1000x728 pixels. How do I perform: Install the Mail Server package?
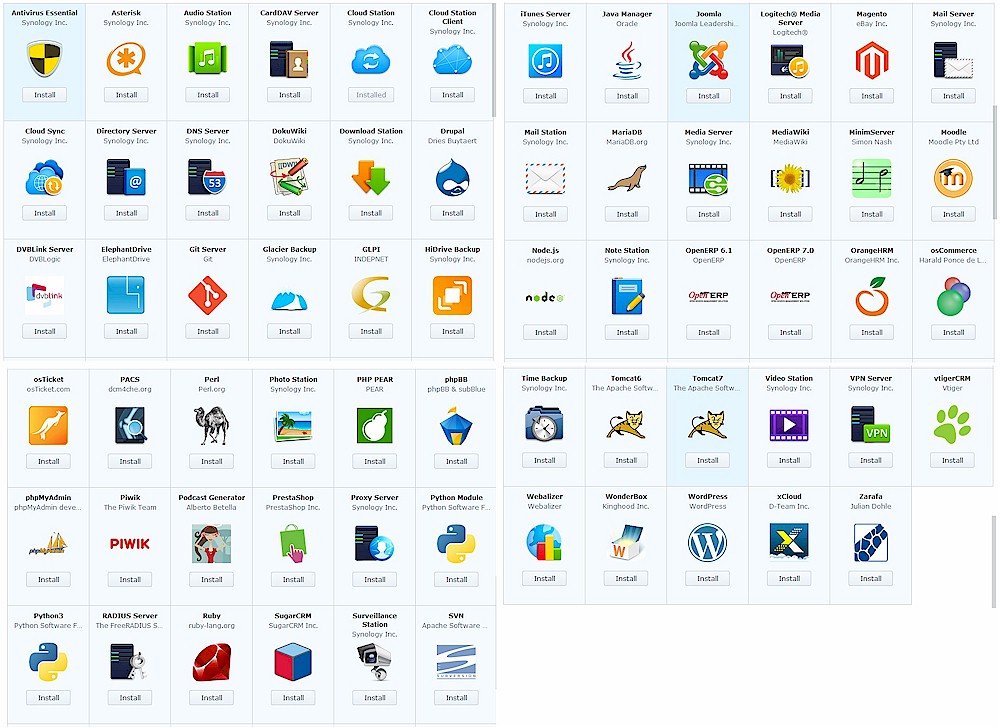[x=953, y=96]
